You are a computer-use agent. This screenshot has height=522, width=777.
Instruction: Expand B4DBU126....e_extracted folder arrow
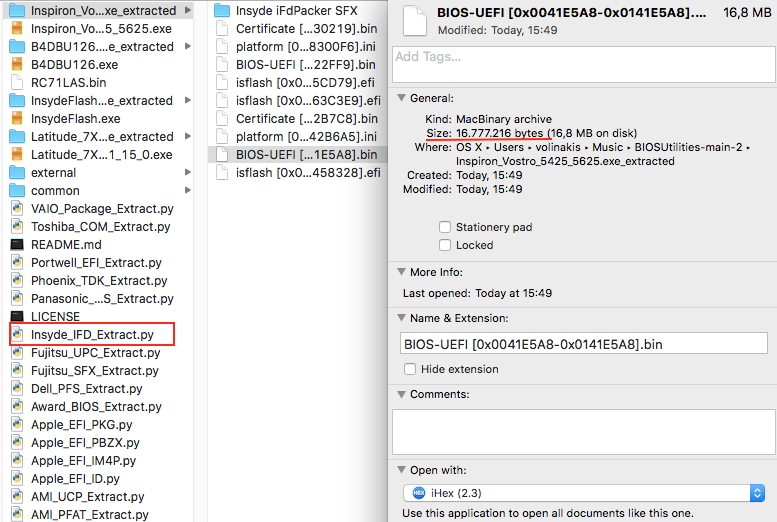click(x=188, y=46)
